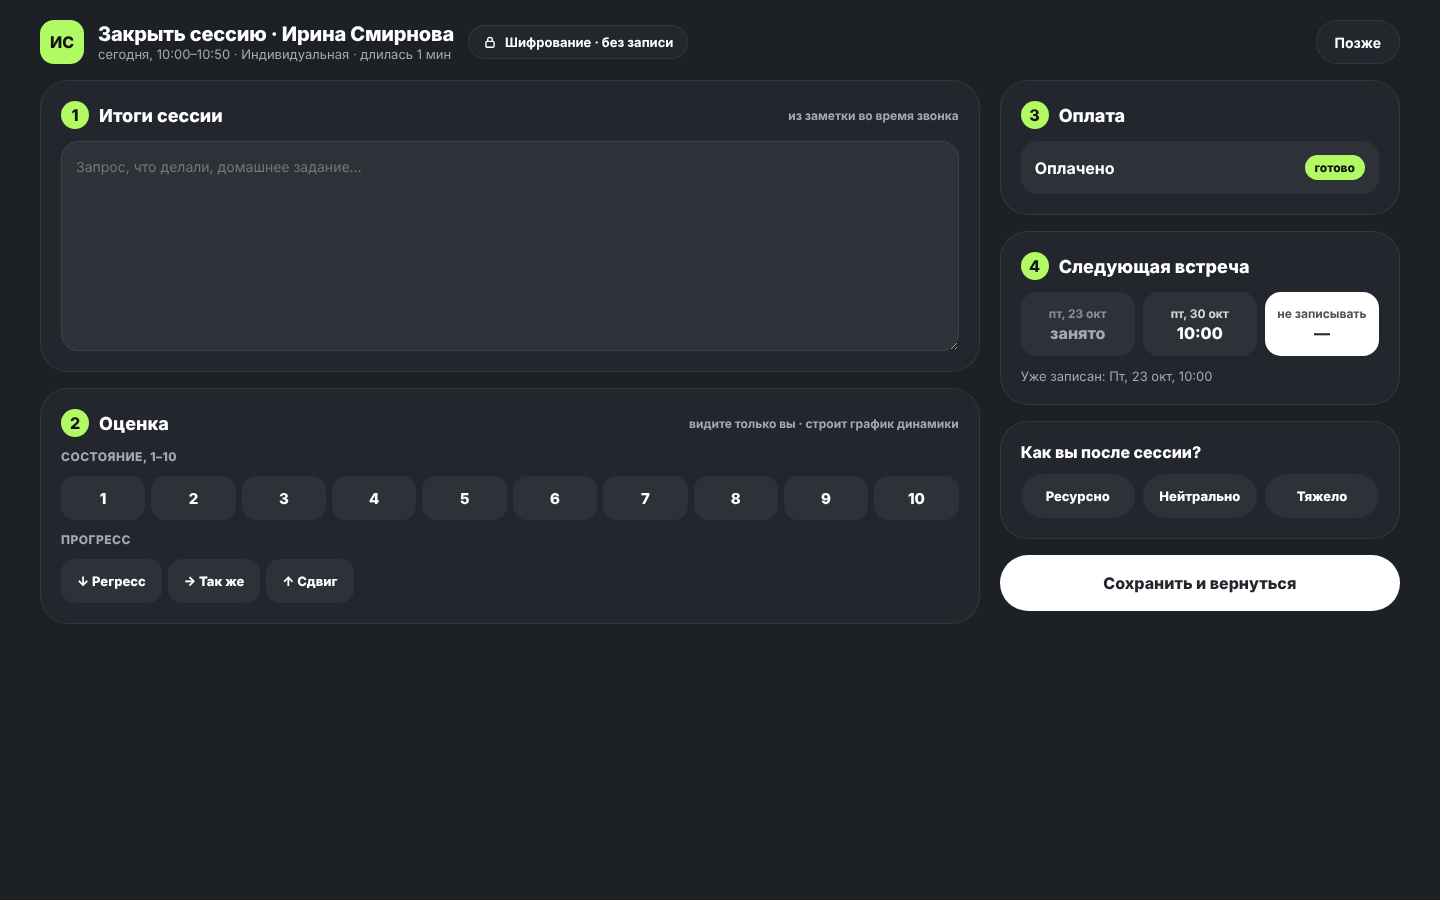The height and width of the screenshot is (900, 1440).
Task: Click the ПРОГРЕСС label
Action: [96, 540]
